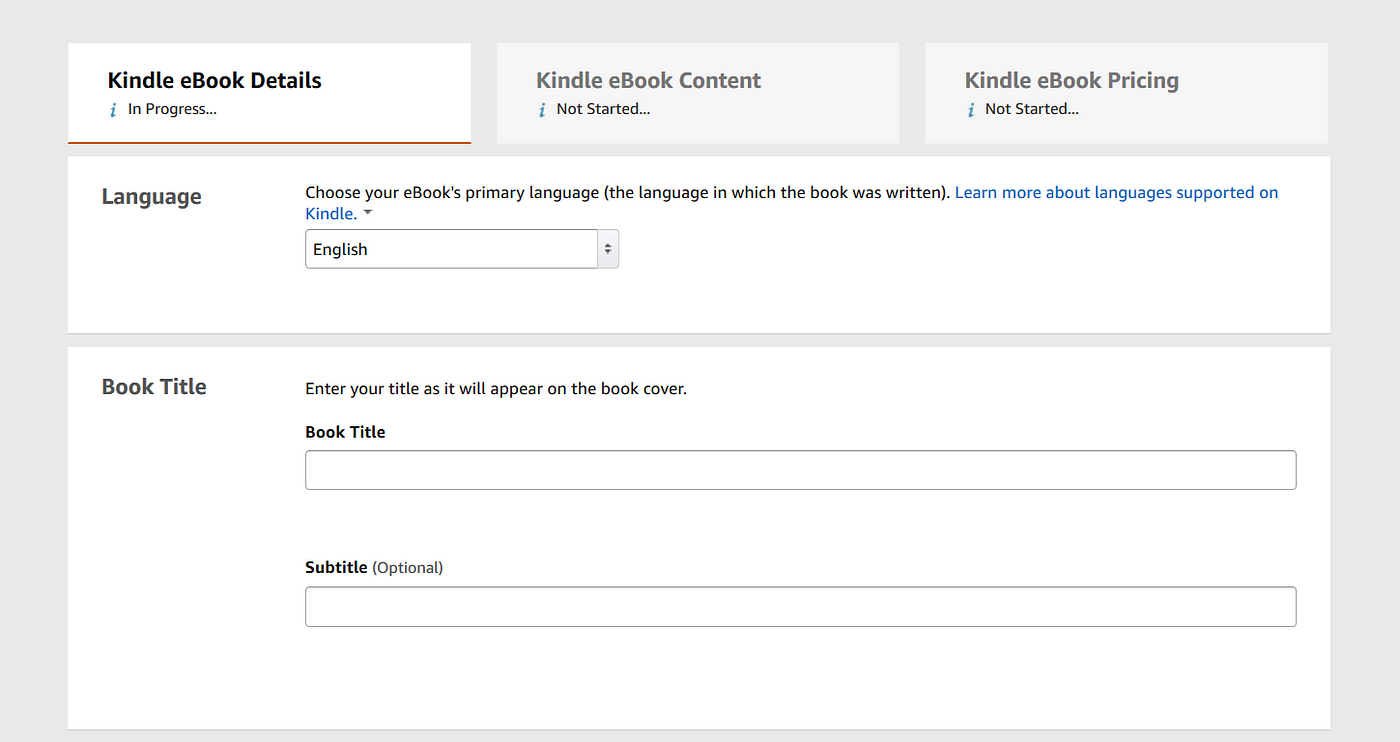The image size is (1400, 742).
Task: Open the Kindle eBook Details tab
Action: point(269,93)
